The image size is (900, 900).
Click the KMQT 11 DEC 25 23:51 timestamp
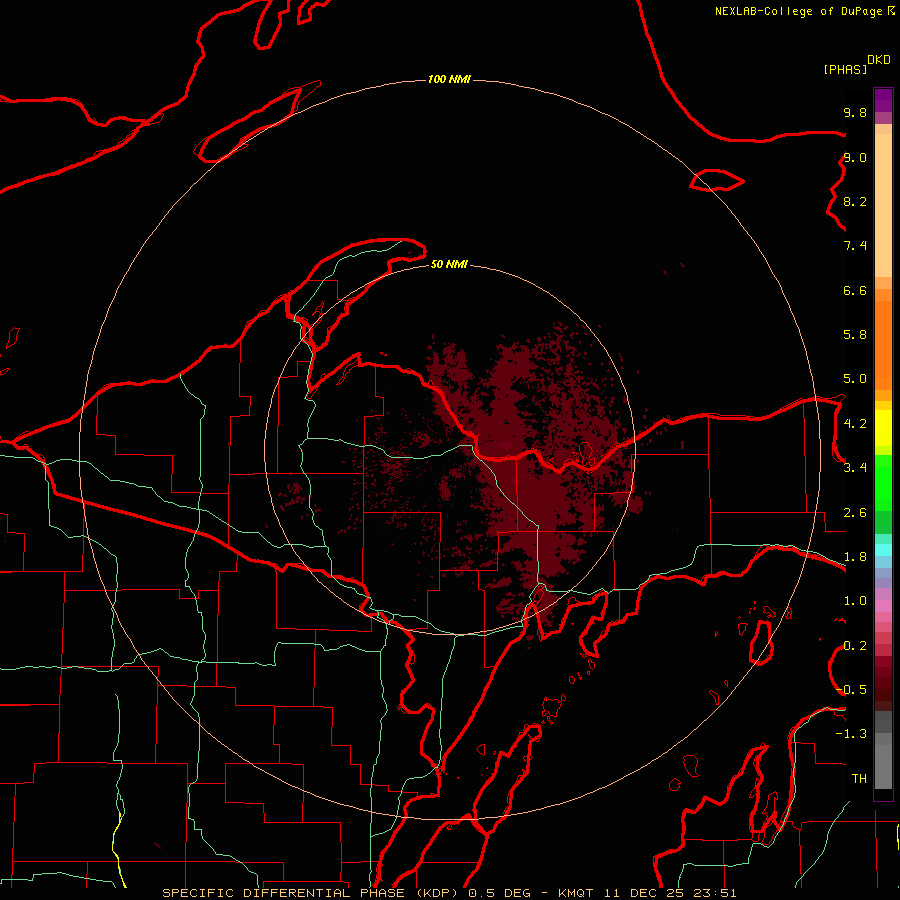647,893
